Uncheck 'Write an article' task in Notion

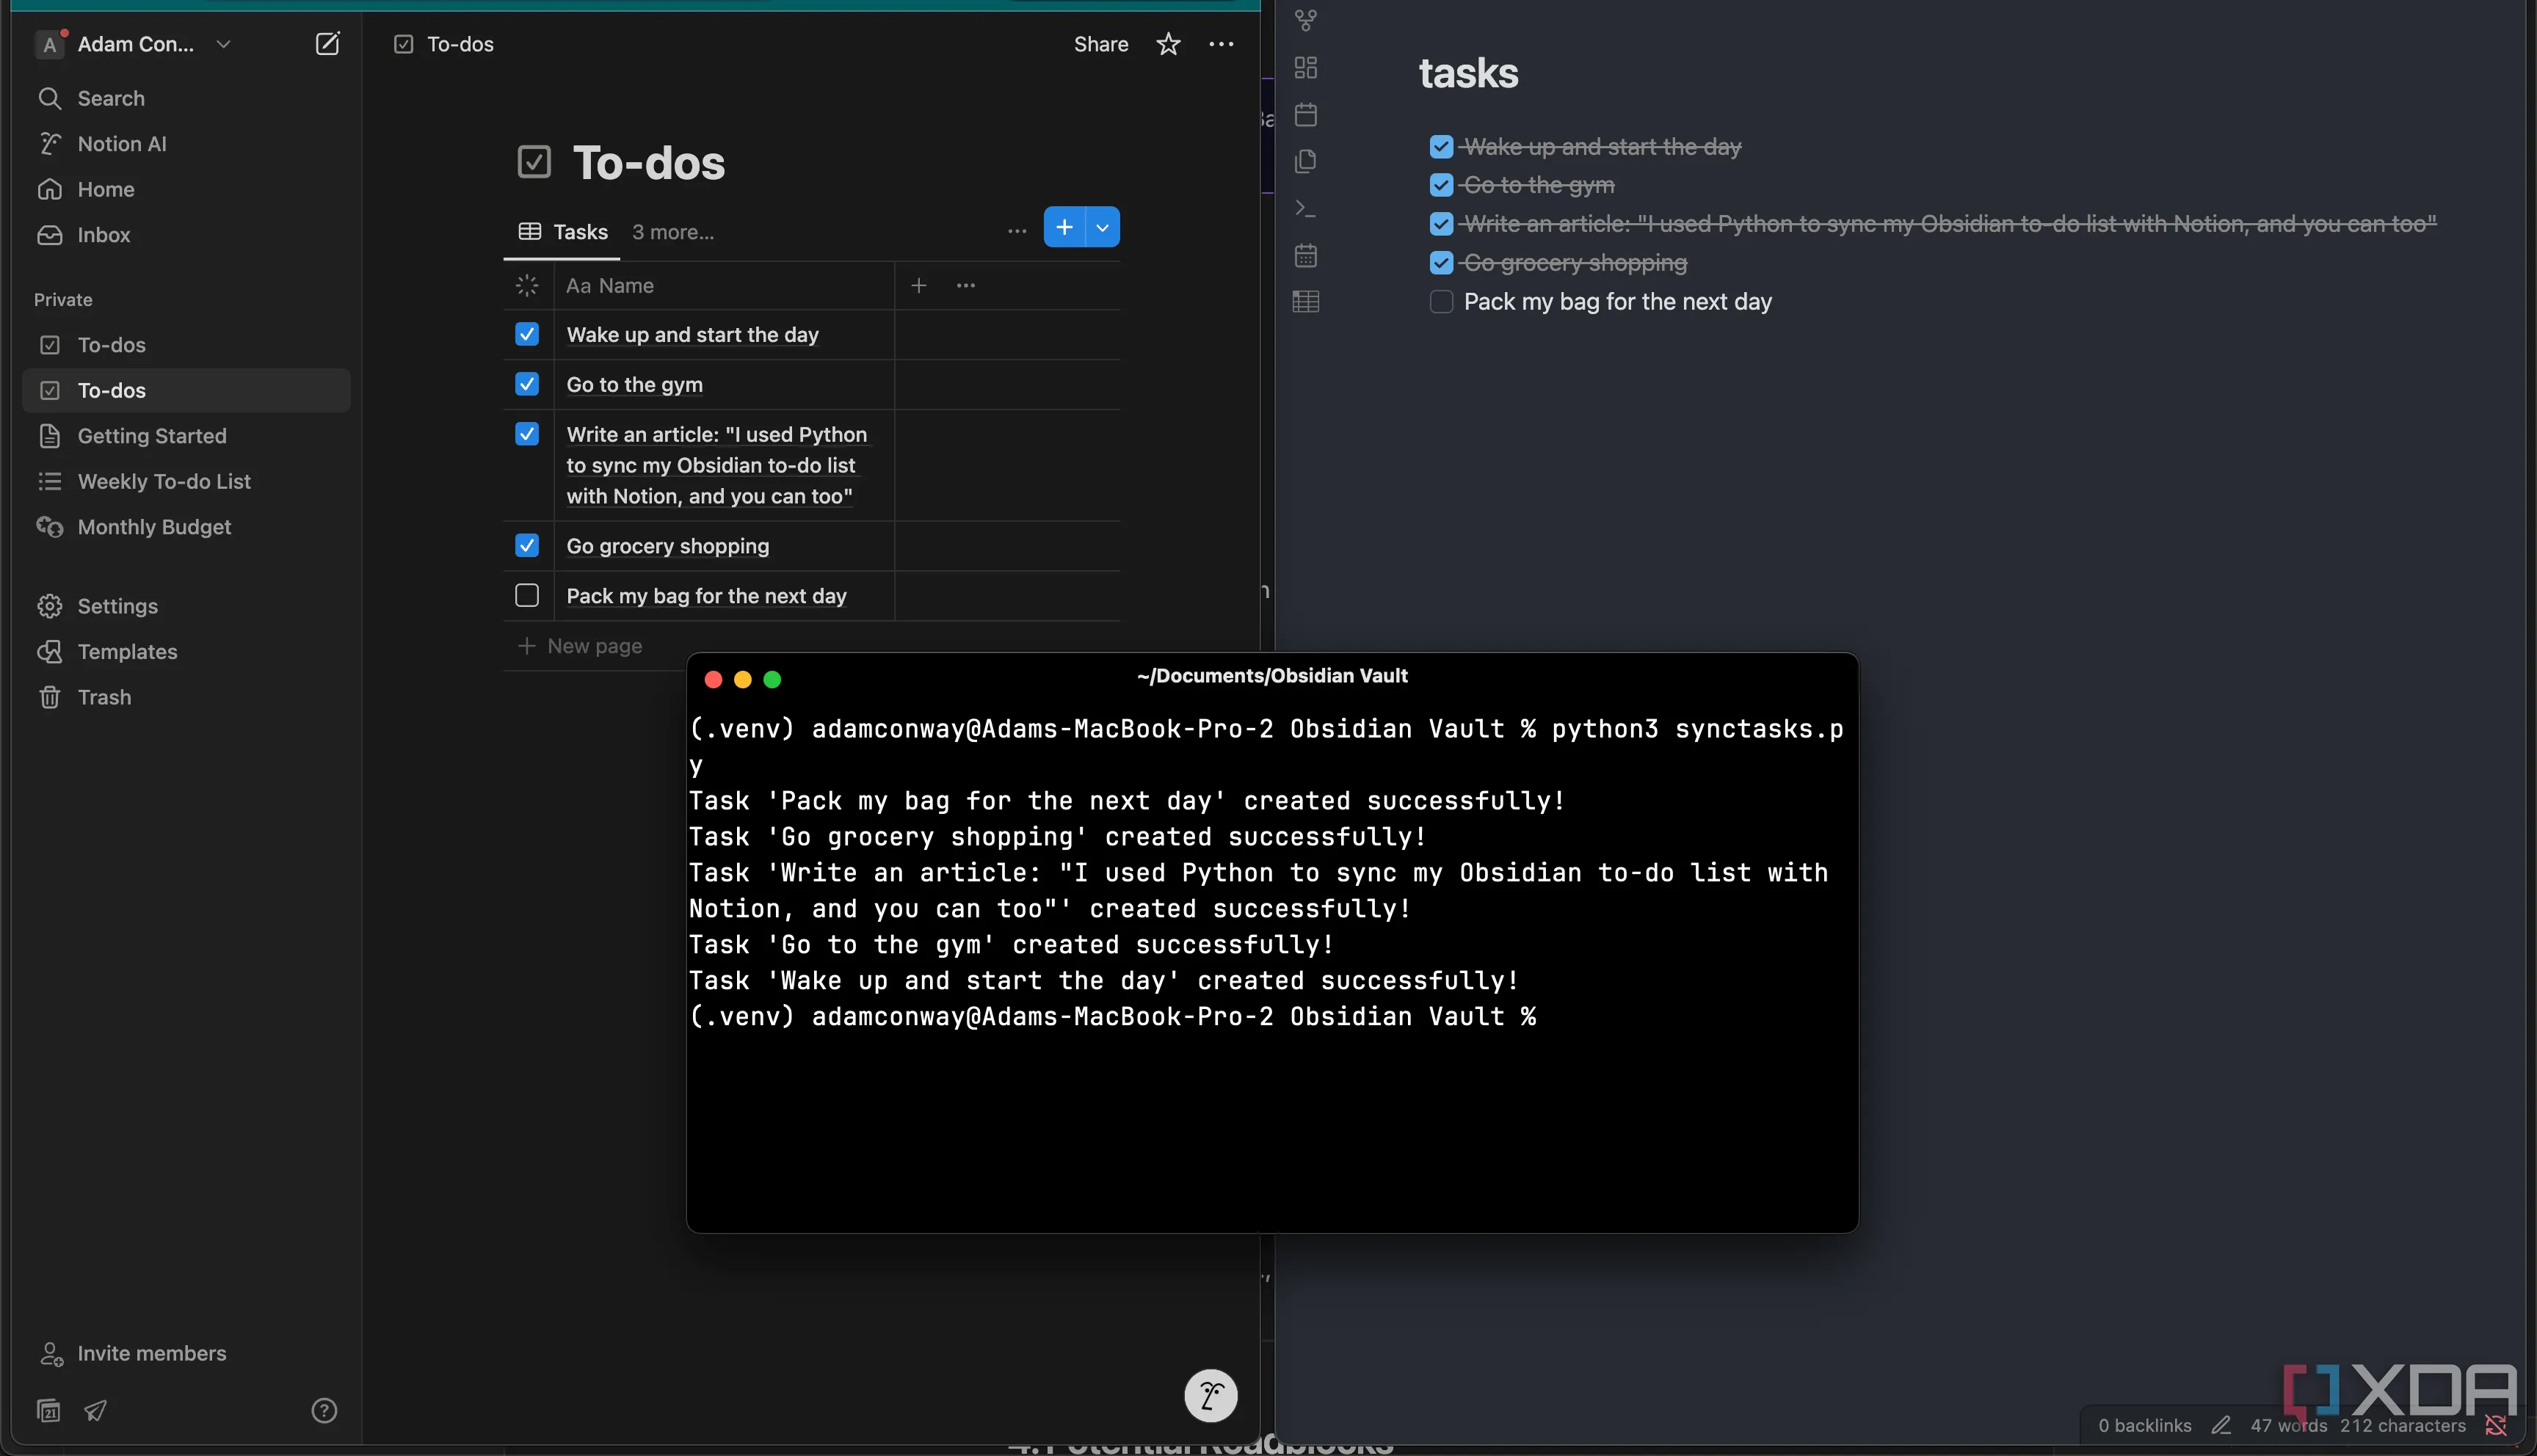click(x=527, y=434)
